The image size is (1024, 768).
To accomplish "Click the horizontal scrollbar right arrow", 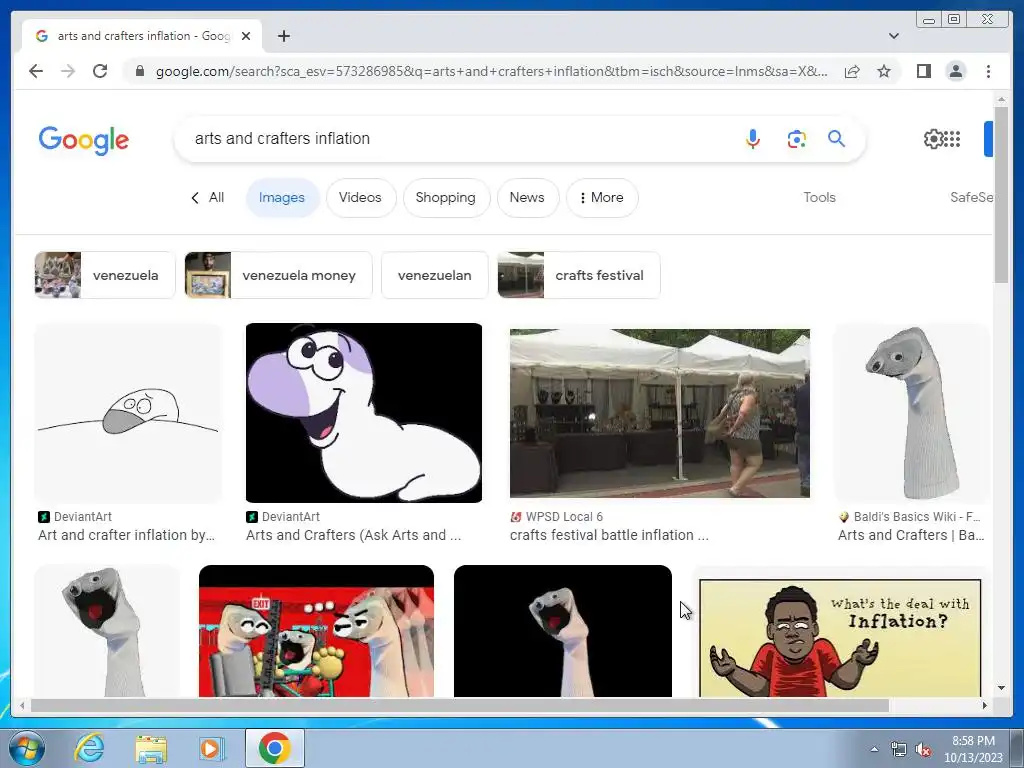I will click(x=985, y=705).
